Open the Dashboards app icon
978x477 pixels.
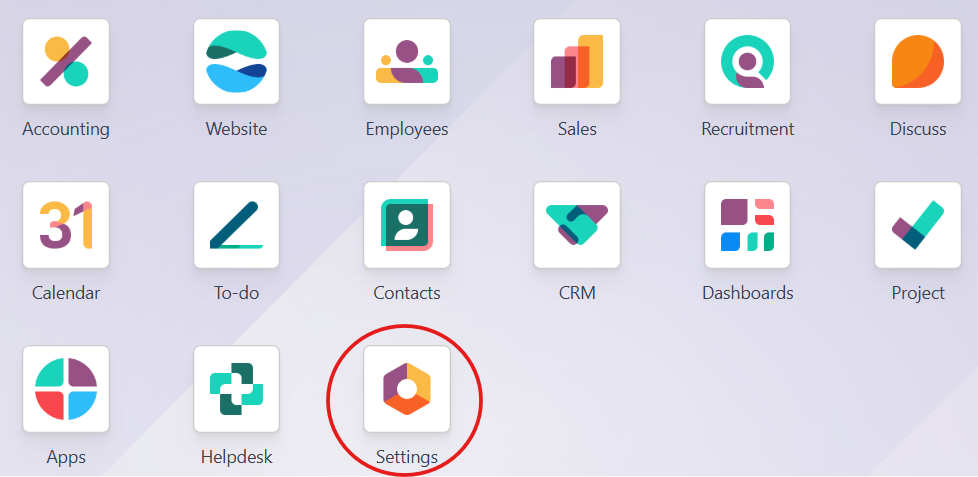point(747,225)
